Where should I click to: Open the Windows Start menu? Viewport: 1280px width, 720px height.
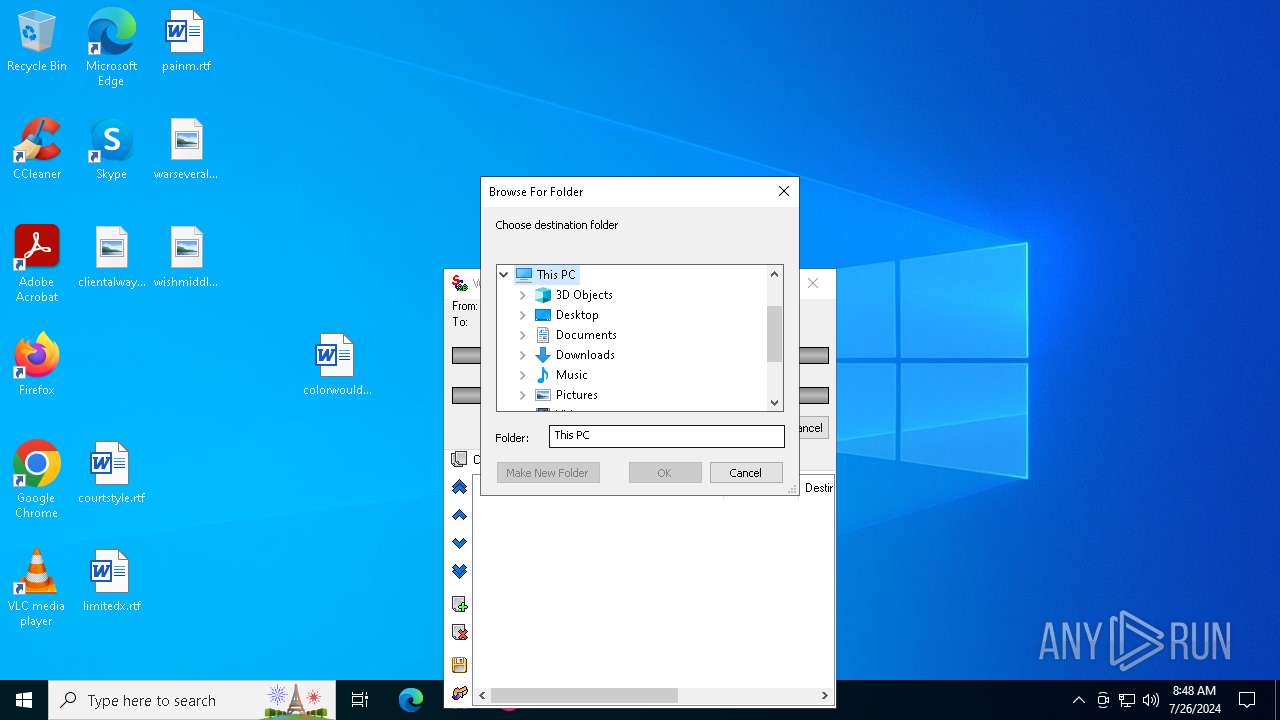pos(24,700)
